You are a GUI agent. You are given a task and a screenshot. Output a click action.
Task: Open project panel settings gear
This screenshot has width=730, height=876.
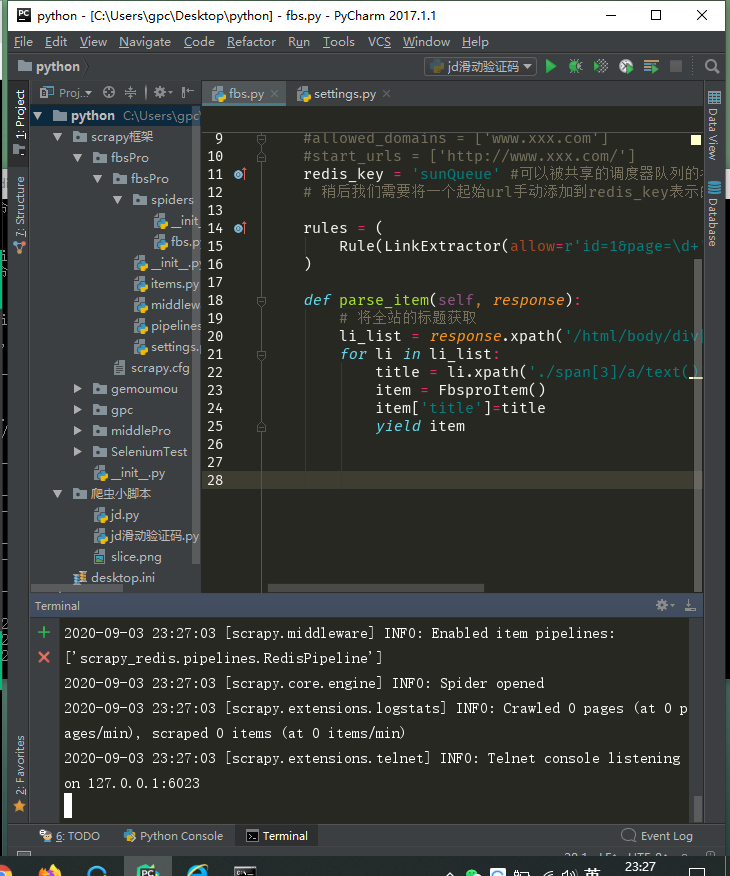coord(163,92)
